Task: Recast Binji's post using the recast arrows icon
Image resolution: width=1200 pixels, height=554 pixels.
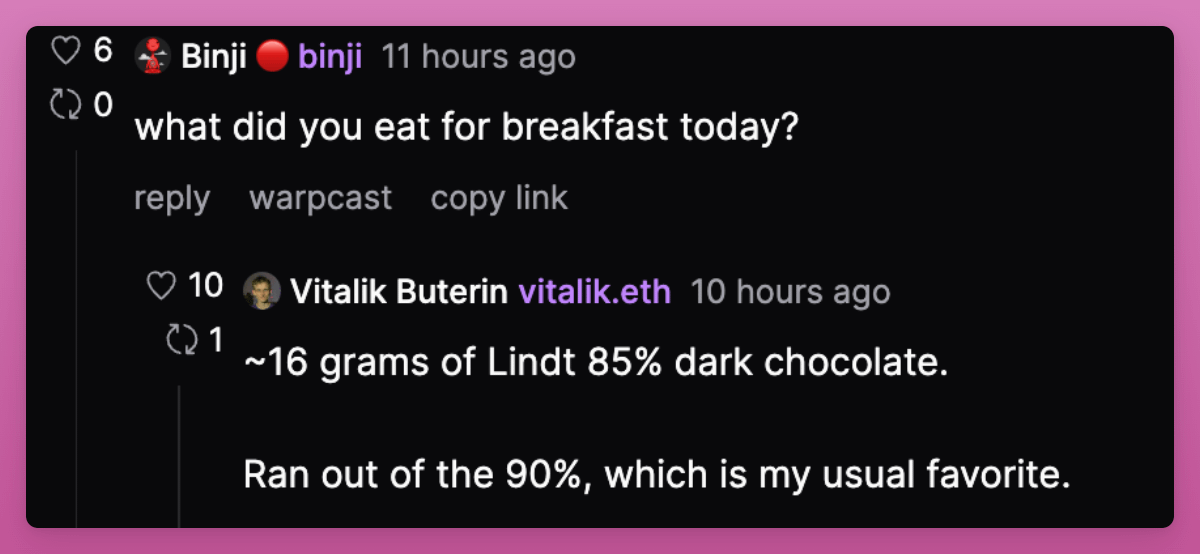Action: tap(66, 105)
